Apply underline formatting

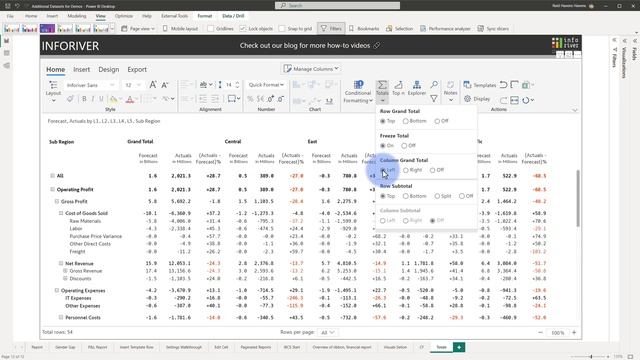pyautogui.click(x=101, y=99)
